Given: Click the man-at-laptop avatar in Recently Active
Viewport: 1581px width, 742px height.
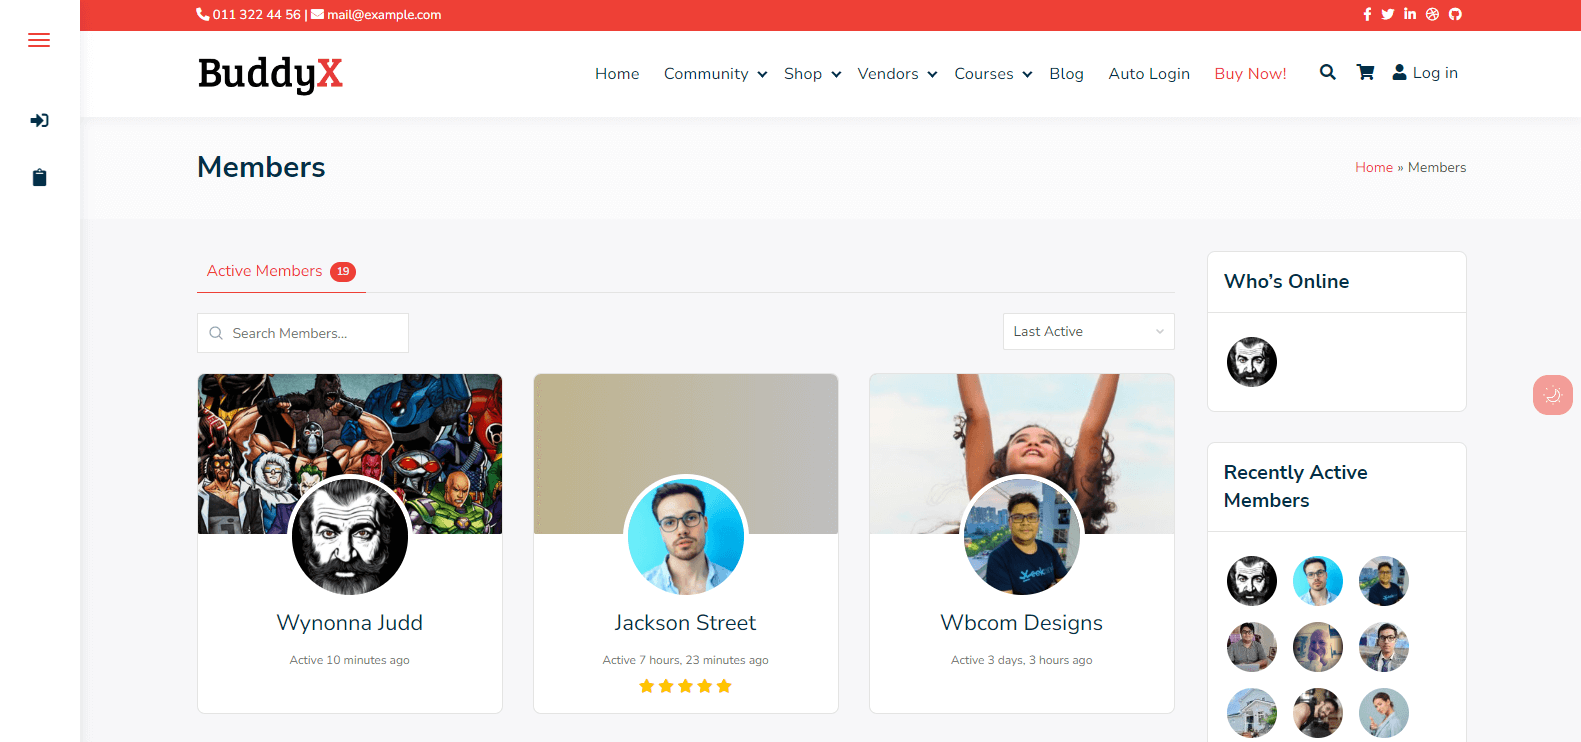Looking at the screenshot, I should (x=1252, y=647).
